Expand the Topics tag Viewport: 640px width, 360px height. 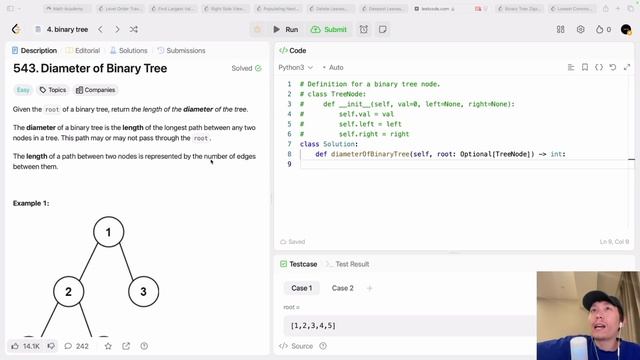coord(53,90)
